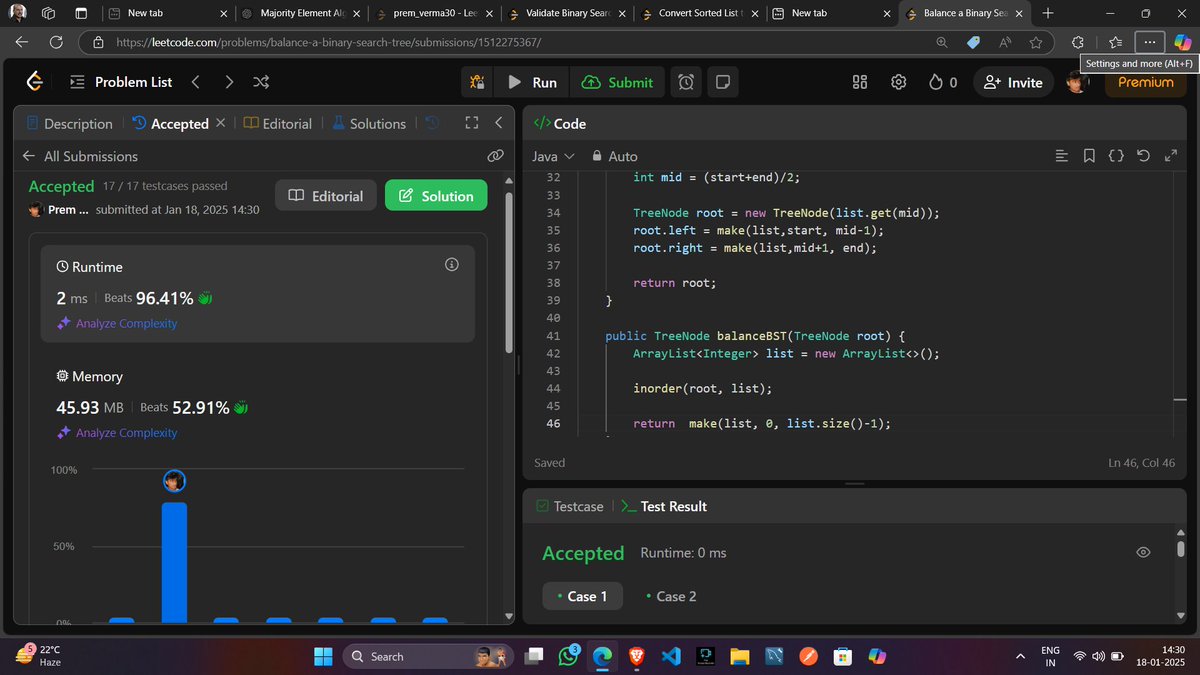Click the curly braces icon in editor
Screen dimensions: 1200x675
[x=1116, y=156]
